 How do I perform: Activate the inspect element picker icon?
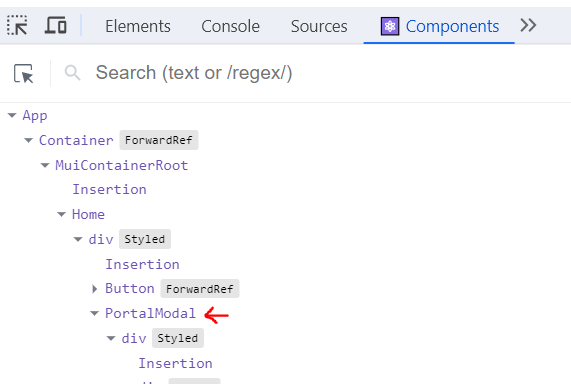coord(17,26)
